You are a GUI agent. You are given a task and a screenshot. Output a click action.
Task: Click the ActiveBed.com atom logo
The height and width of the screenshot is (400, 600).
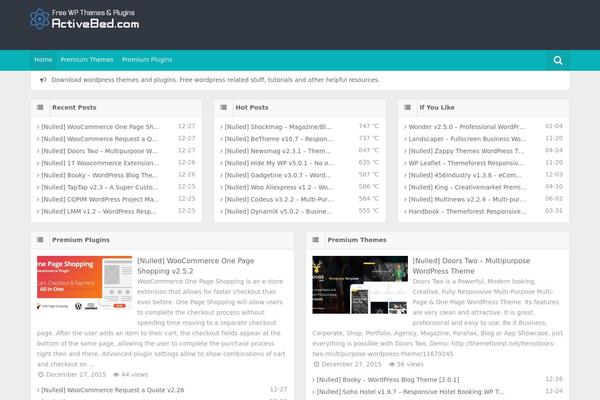[x=39, y=19]
